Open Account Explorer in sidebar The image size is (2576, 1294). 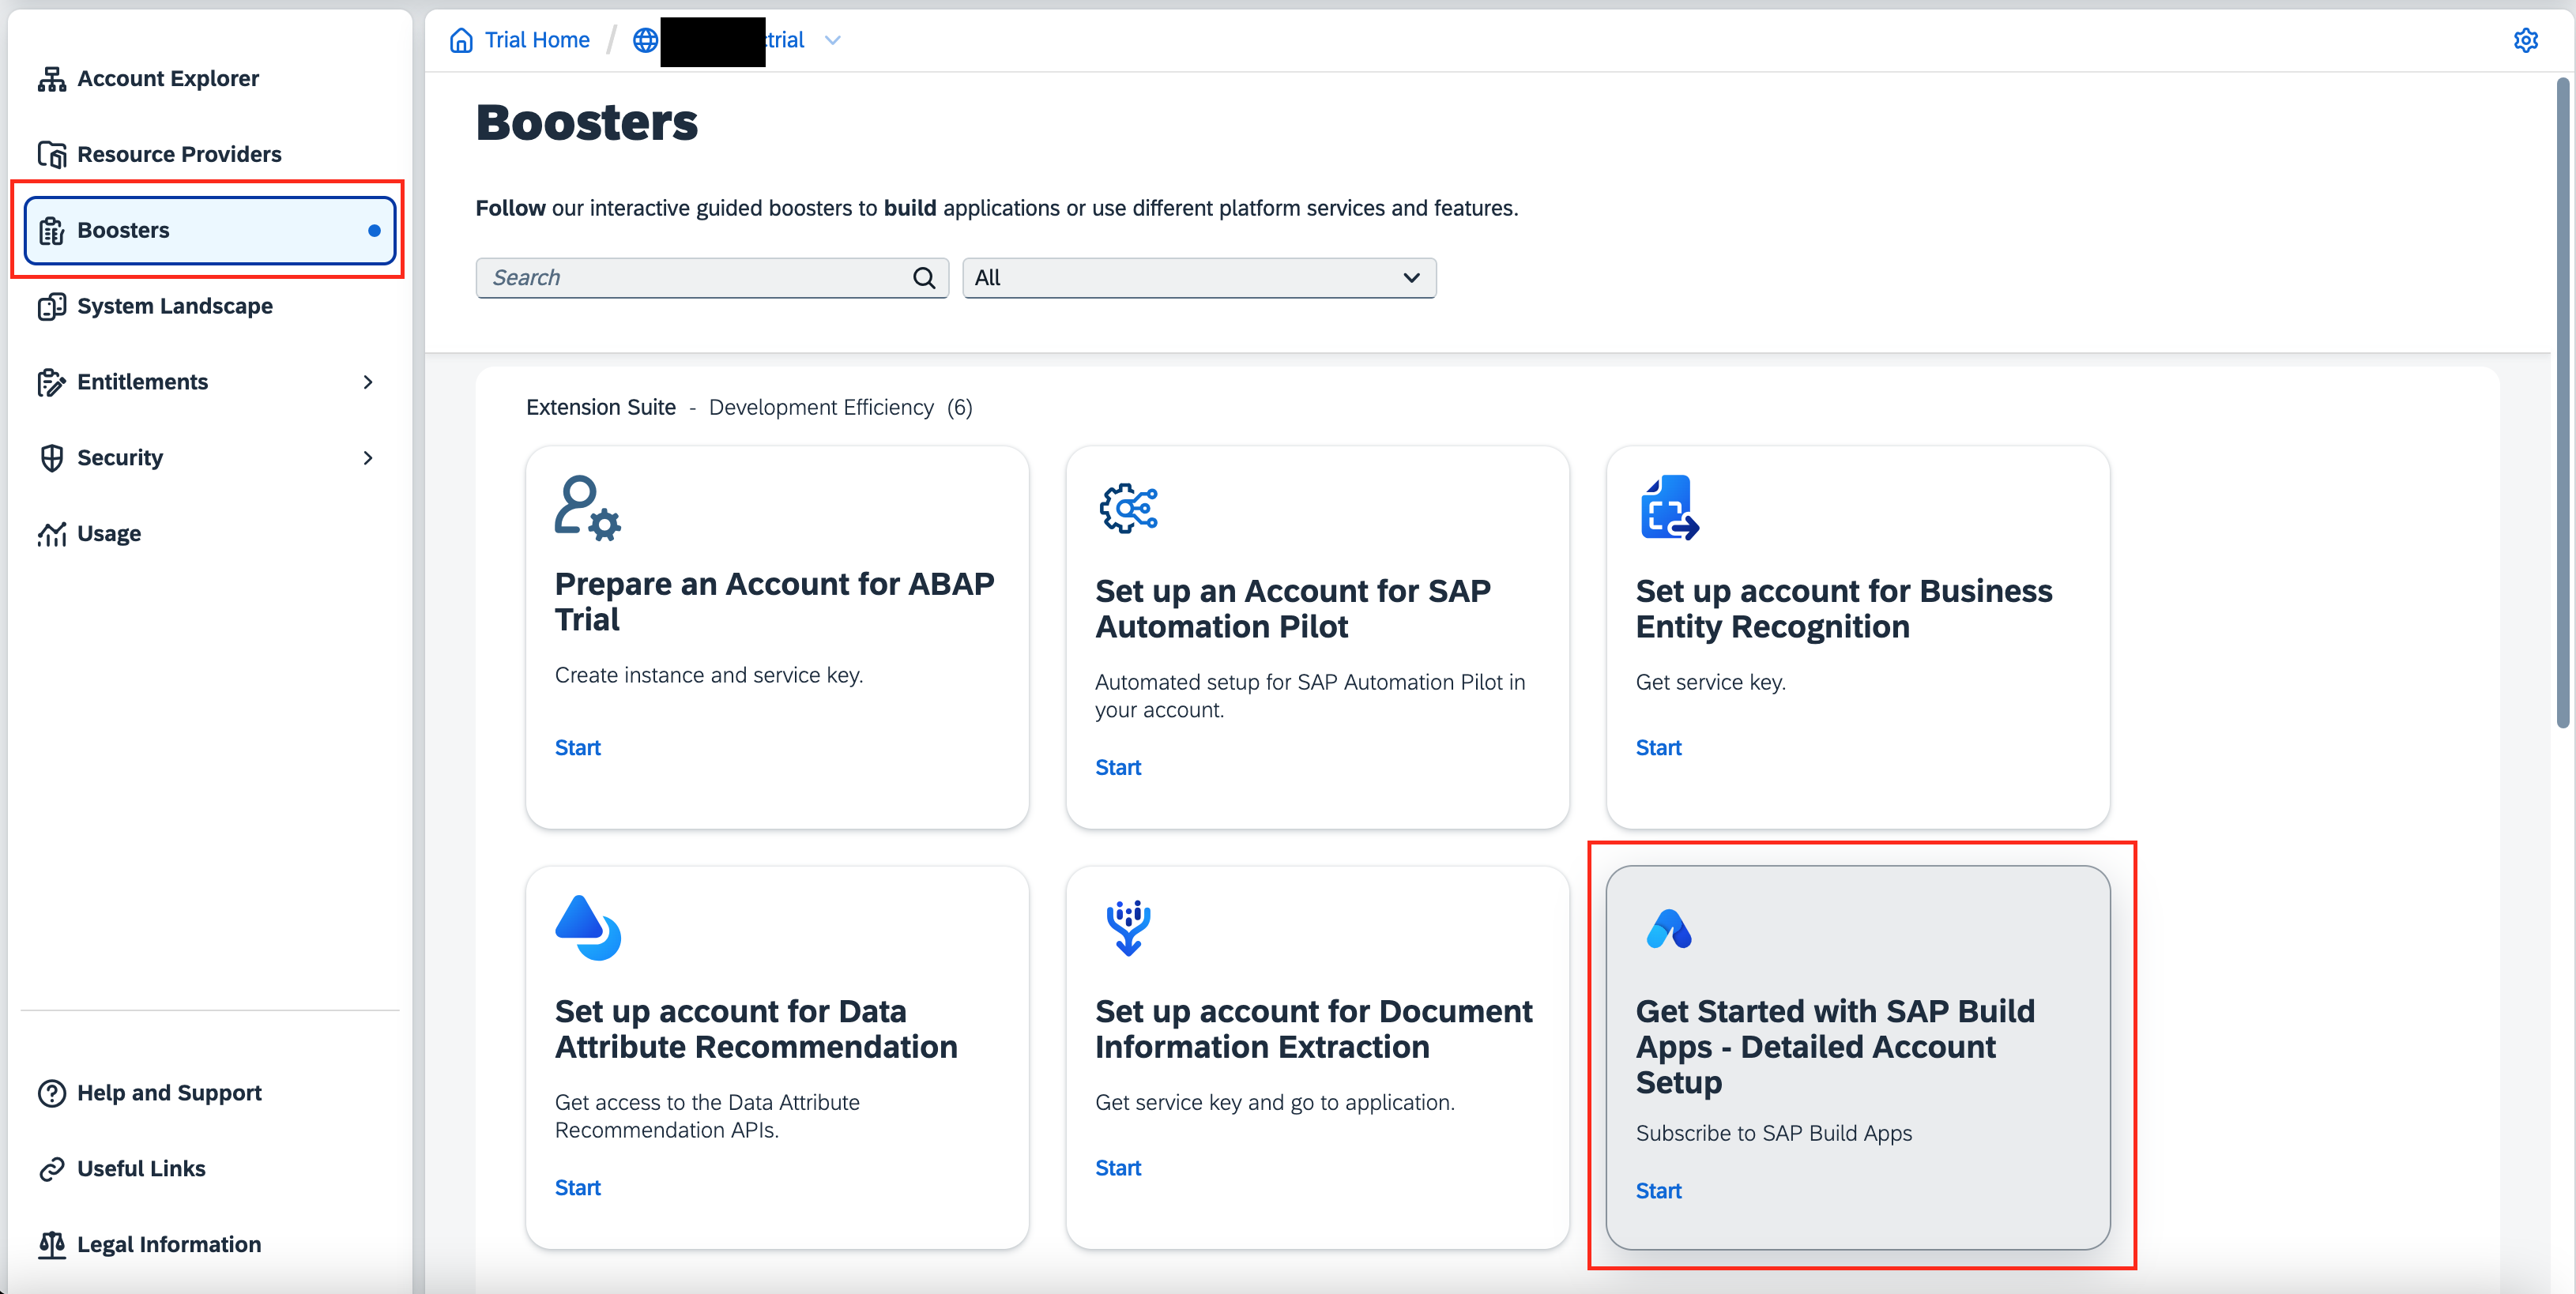(168, 78)
